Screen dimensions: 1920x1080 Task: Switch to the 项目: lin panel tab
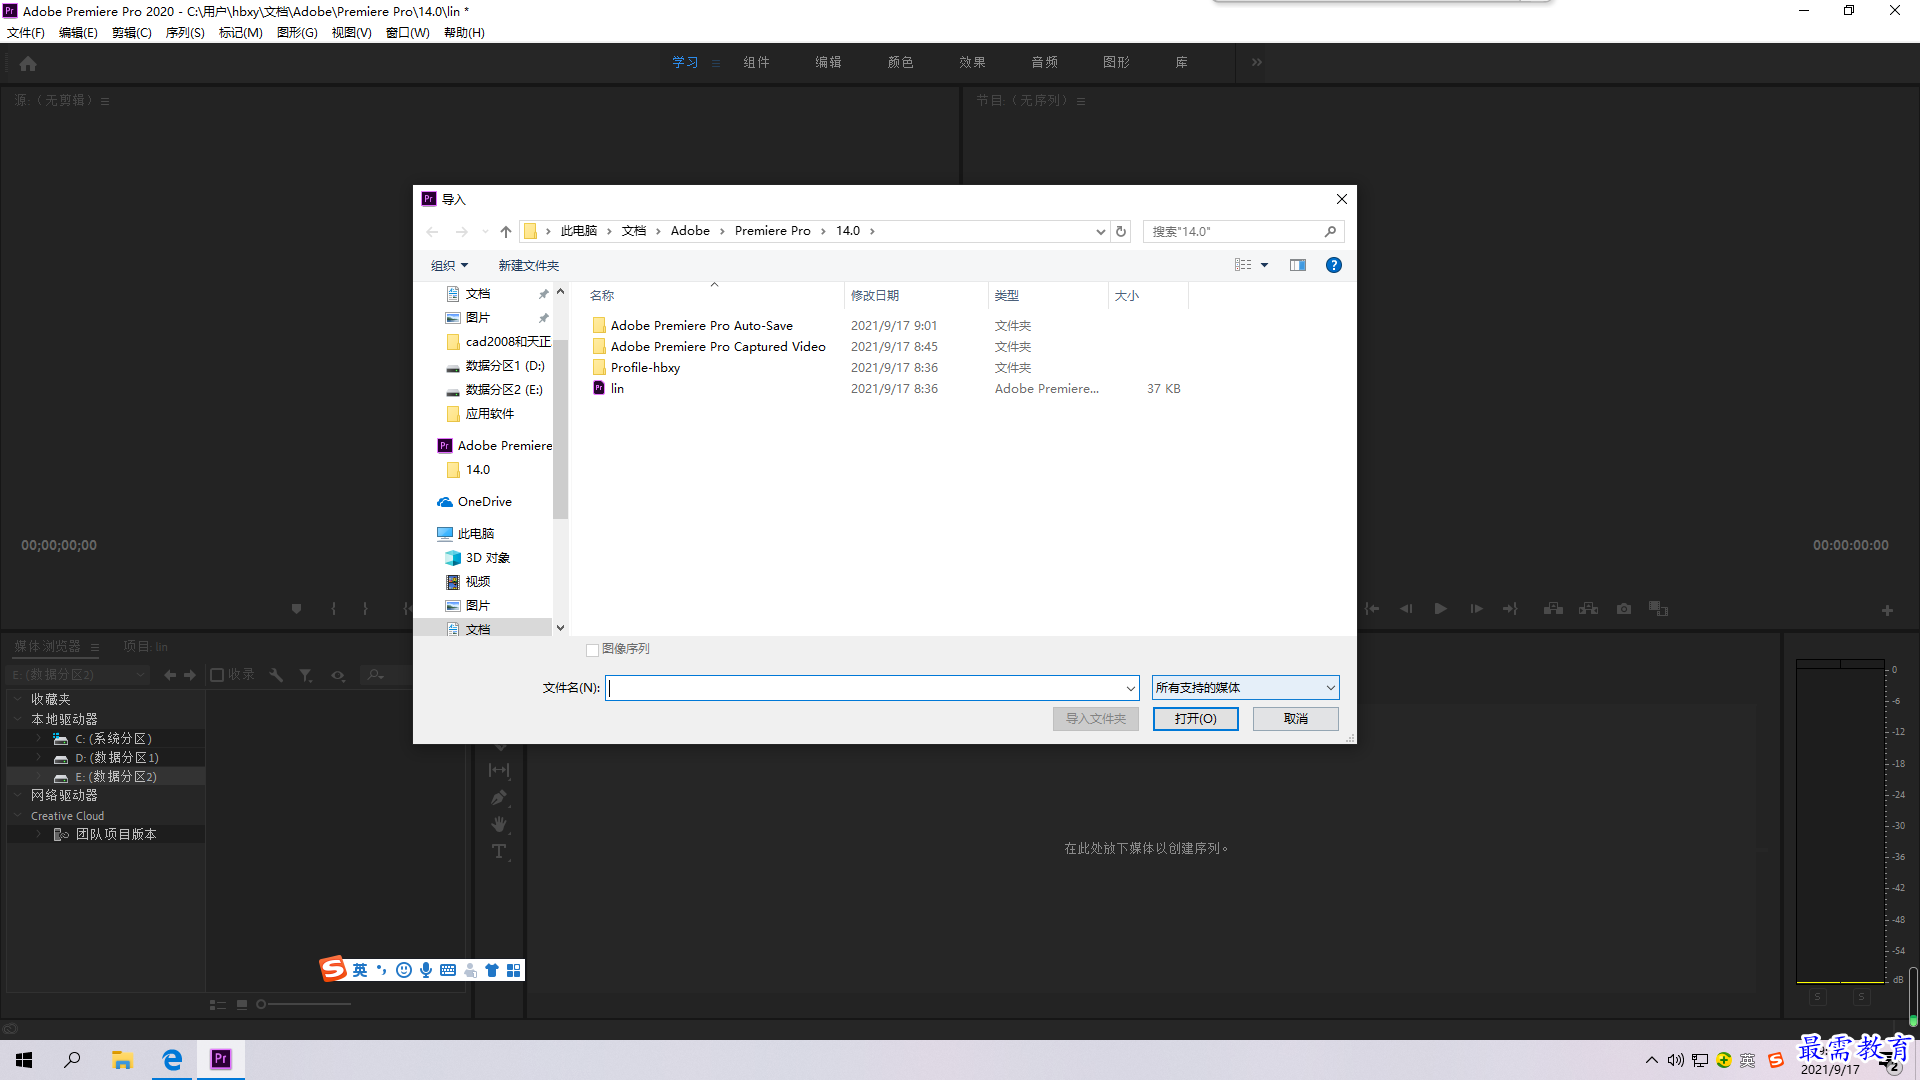point(145,646)
